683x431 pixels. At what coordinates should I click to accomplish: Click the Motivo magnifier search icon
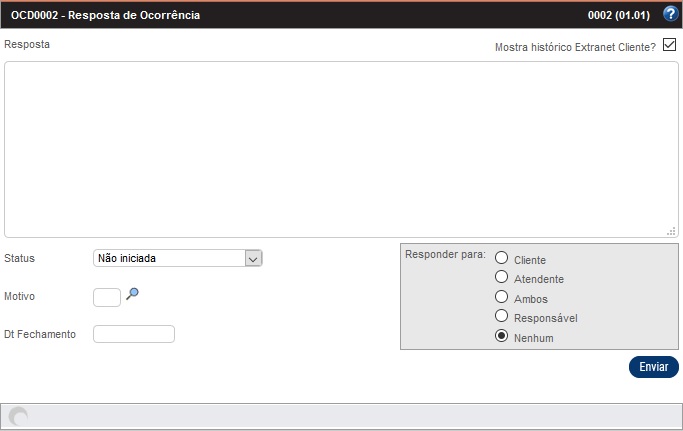[132, 294]
